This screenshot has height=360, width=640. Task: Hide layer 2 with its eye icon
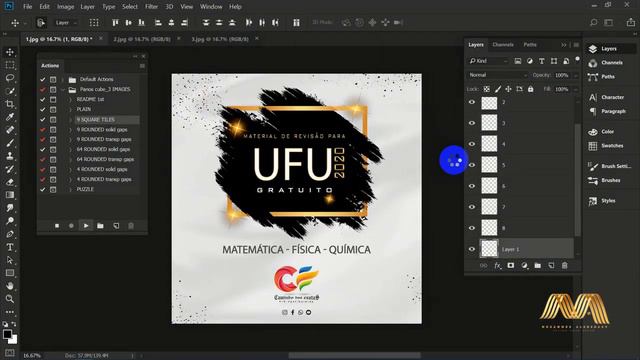[x=472, y=102]
